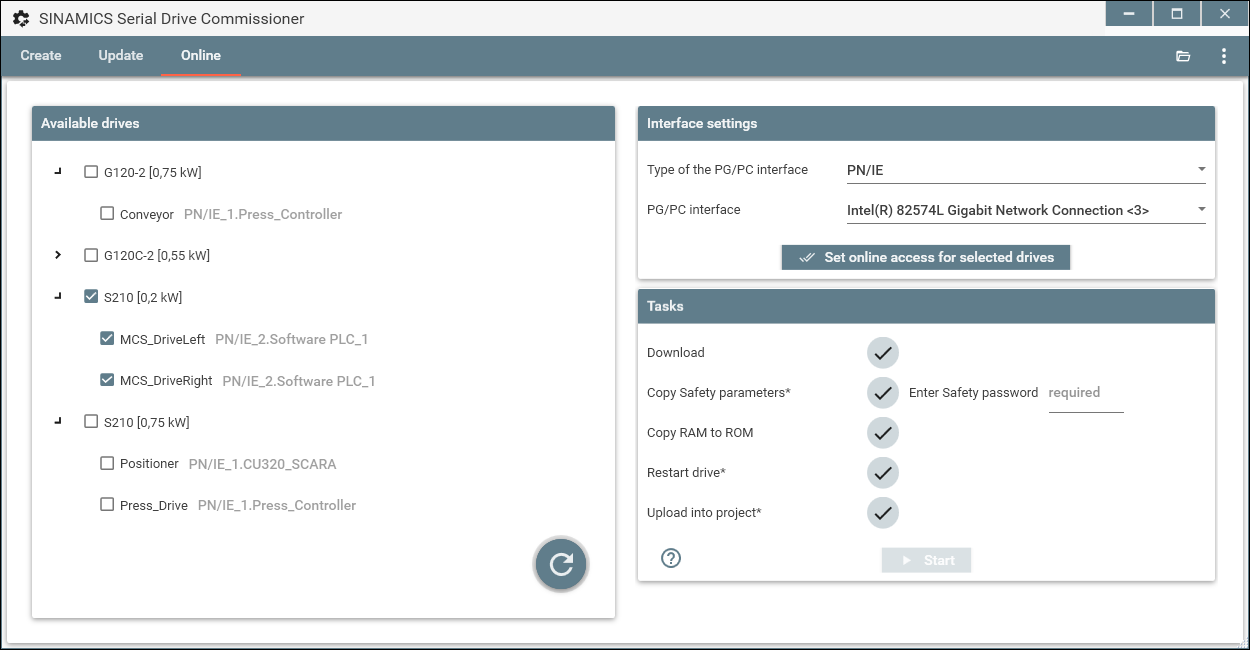
Task: Collapse the S210 [0,75 kW] tree node
Action: [59, 422]
